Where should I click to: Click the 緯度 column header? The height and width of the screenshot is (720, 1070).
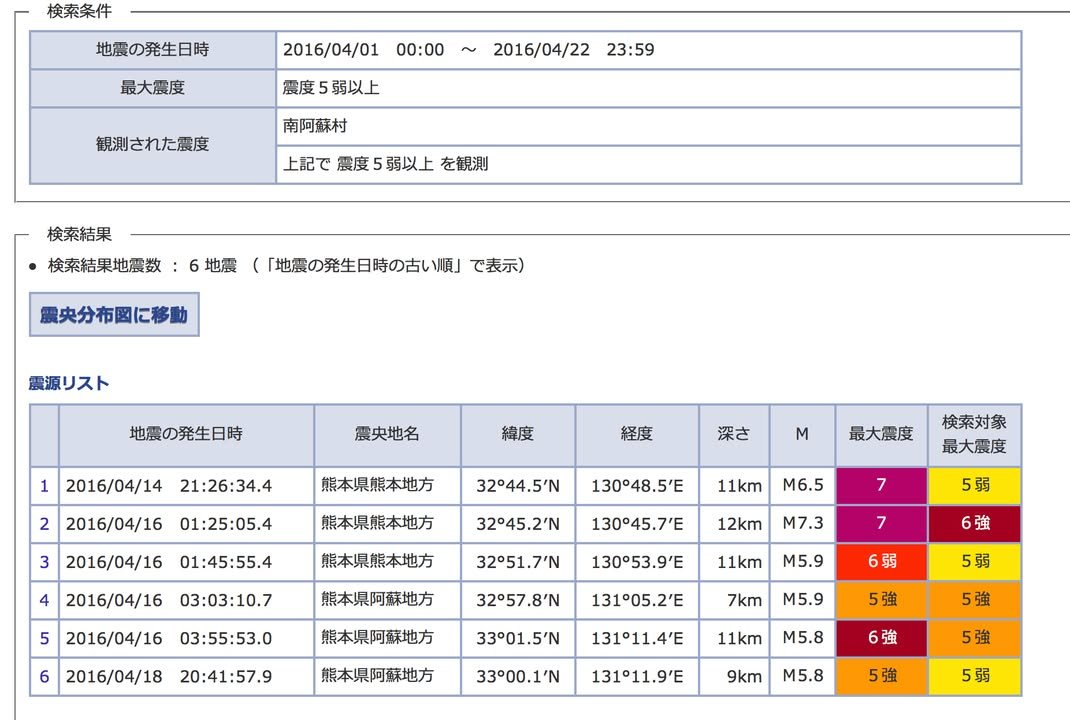point(517,434)
